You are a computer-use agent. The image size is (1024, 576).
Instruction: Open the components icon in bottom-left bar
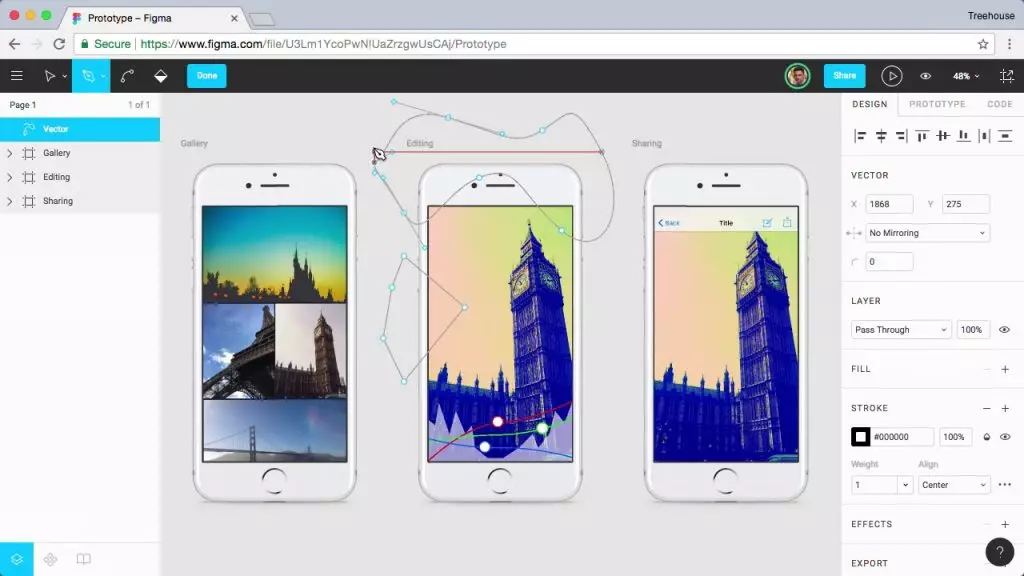[x=50, y=559]
